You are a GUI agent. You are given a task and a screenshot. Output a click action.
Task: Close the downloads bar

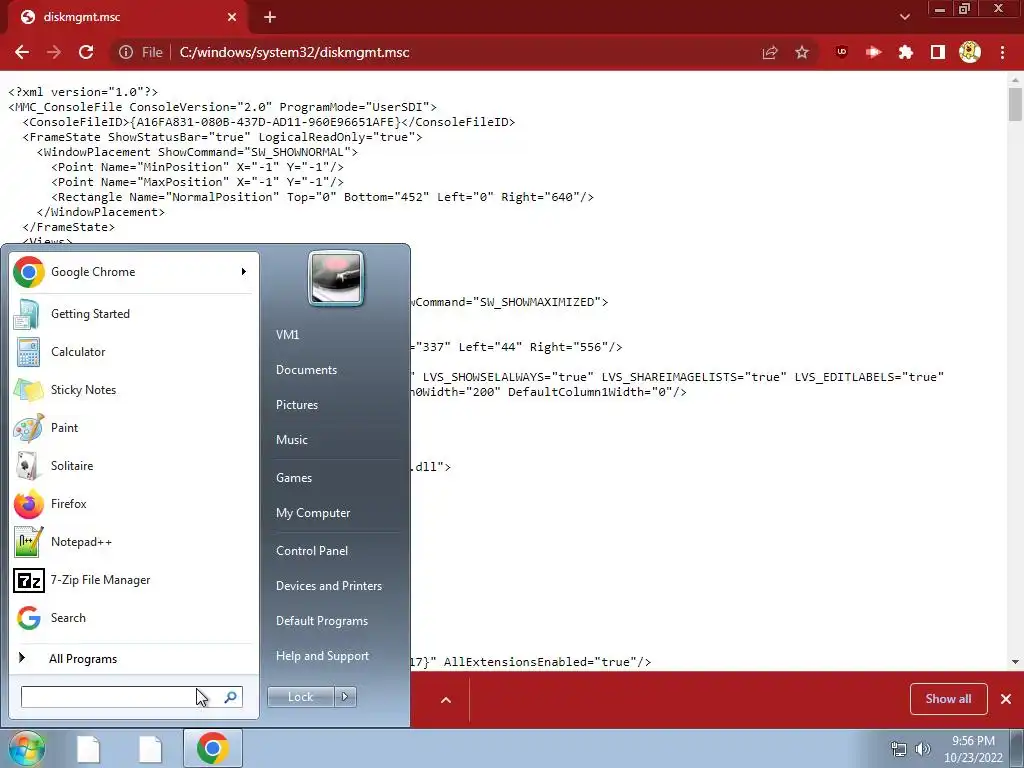pyautogui.click(x=1006, y=699)
